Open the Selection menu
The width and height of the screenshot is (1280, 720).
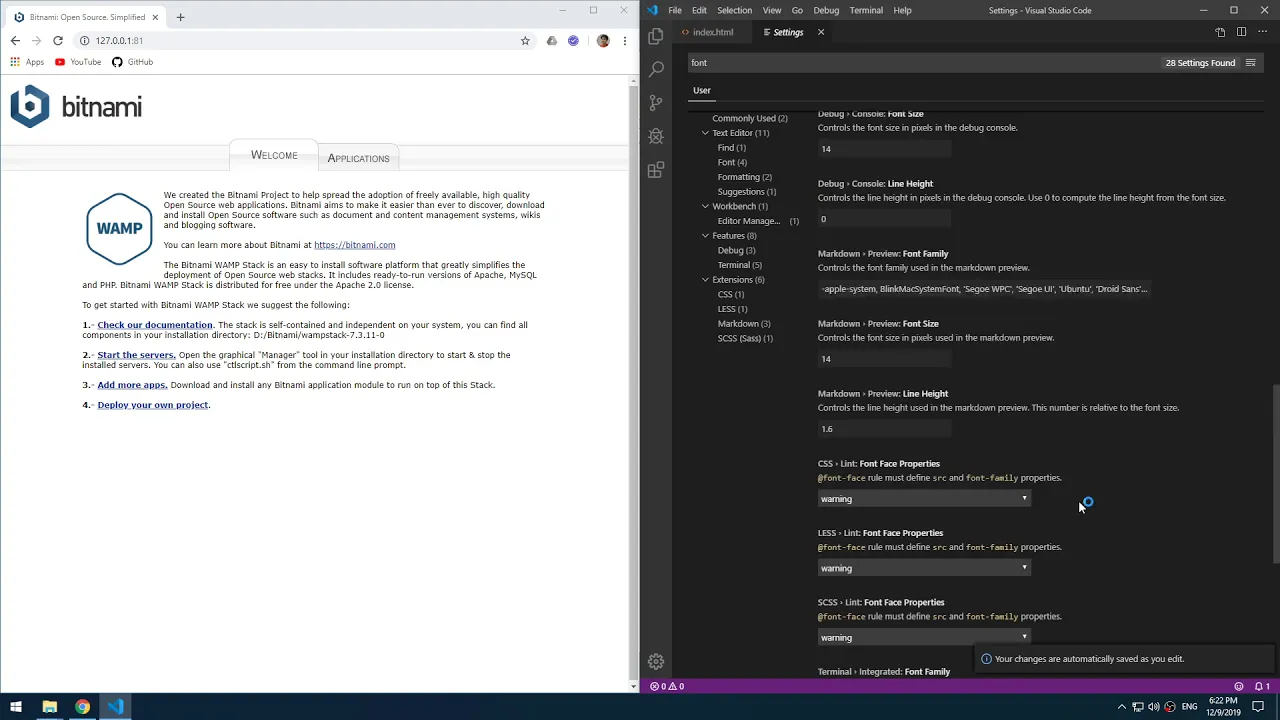[x=734, y=10]
